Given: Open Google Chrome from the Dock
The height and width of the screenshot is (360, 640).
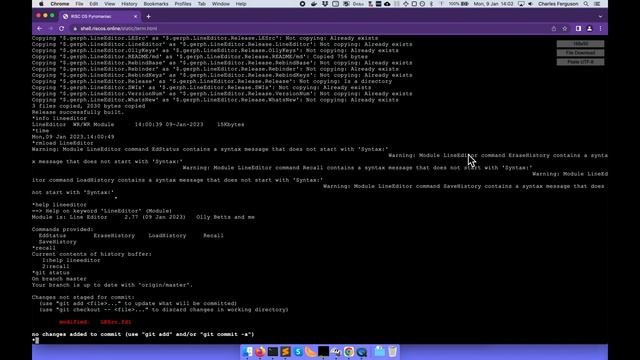Looking at the screenshot, I should click(349, 351).
